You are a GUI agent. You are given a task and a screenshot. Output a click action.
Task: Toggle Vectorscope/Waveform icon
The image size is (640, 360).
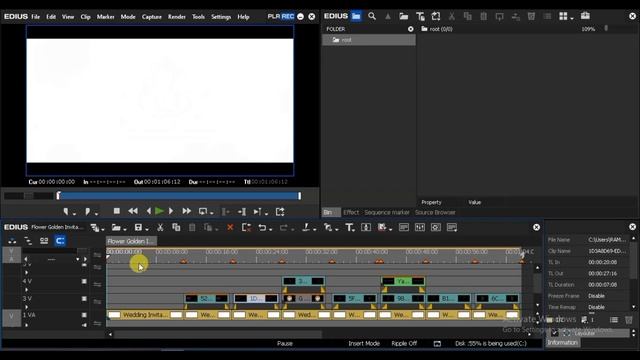pyautogui.click(x=436, y=227)
